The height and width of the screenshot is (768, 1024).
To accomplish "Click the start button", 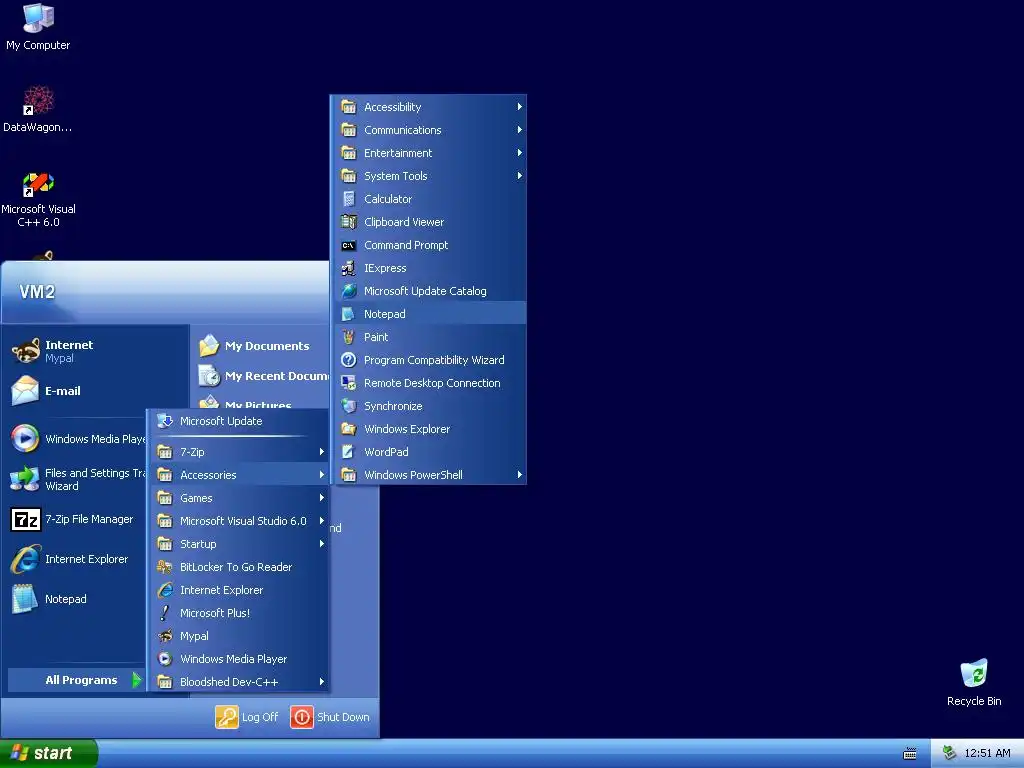I will coord(48,753).
